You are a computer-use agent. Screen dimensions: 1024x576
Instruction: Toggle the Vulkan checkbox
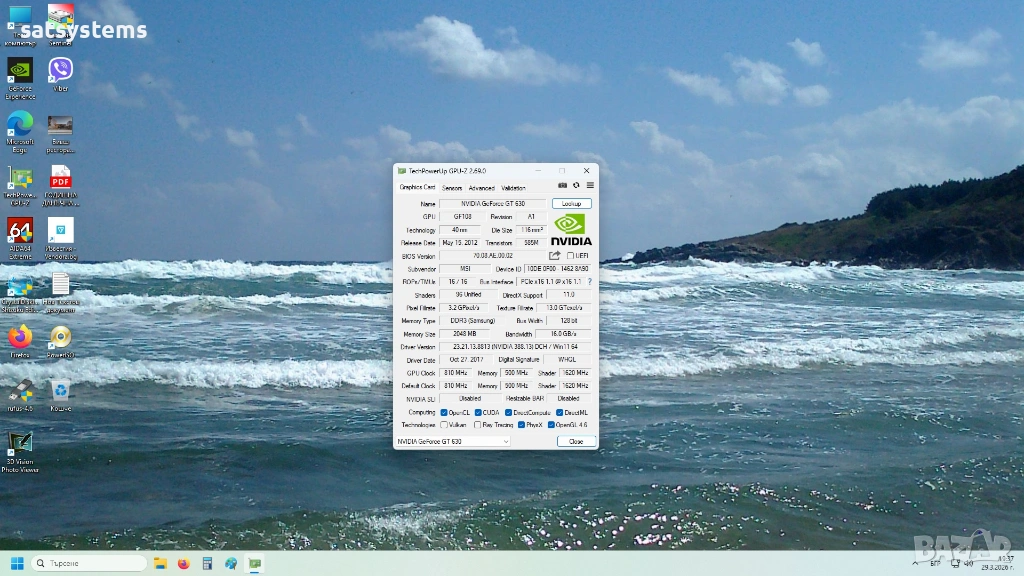(x=444, y=425)
